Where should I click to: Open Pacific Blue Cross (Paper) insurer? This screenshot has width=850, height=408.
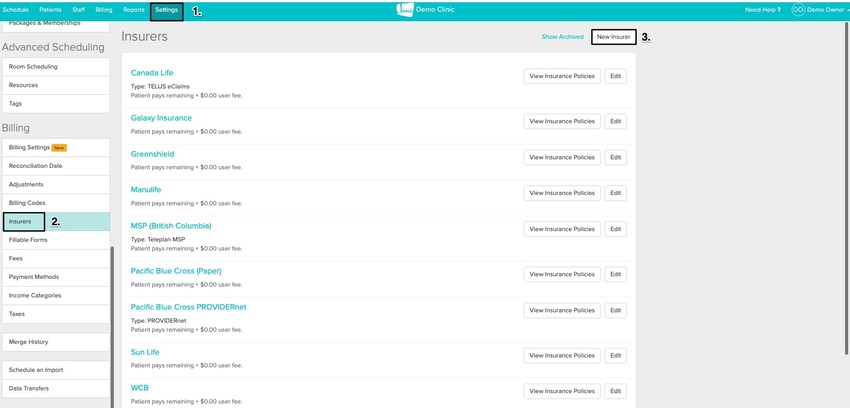[176, 271]
